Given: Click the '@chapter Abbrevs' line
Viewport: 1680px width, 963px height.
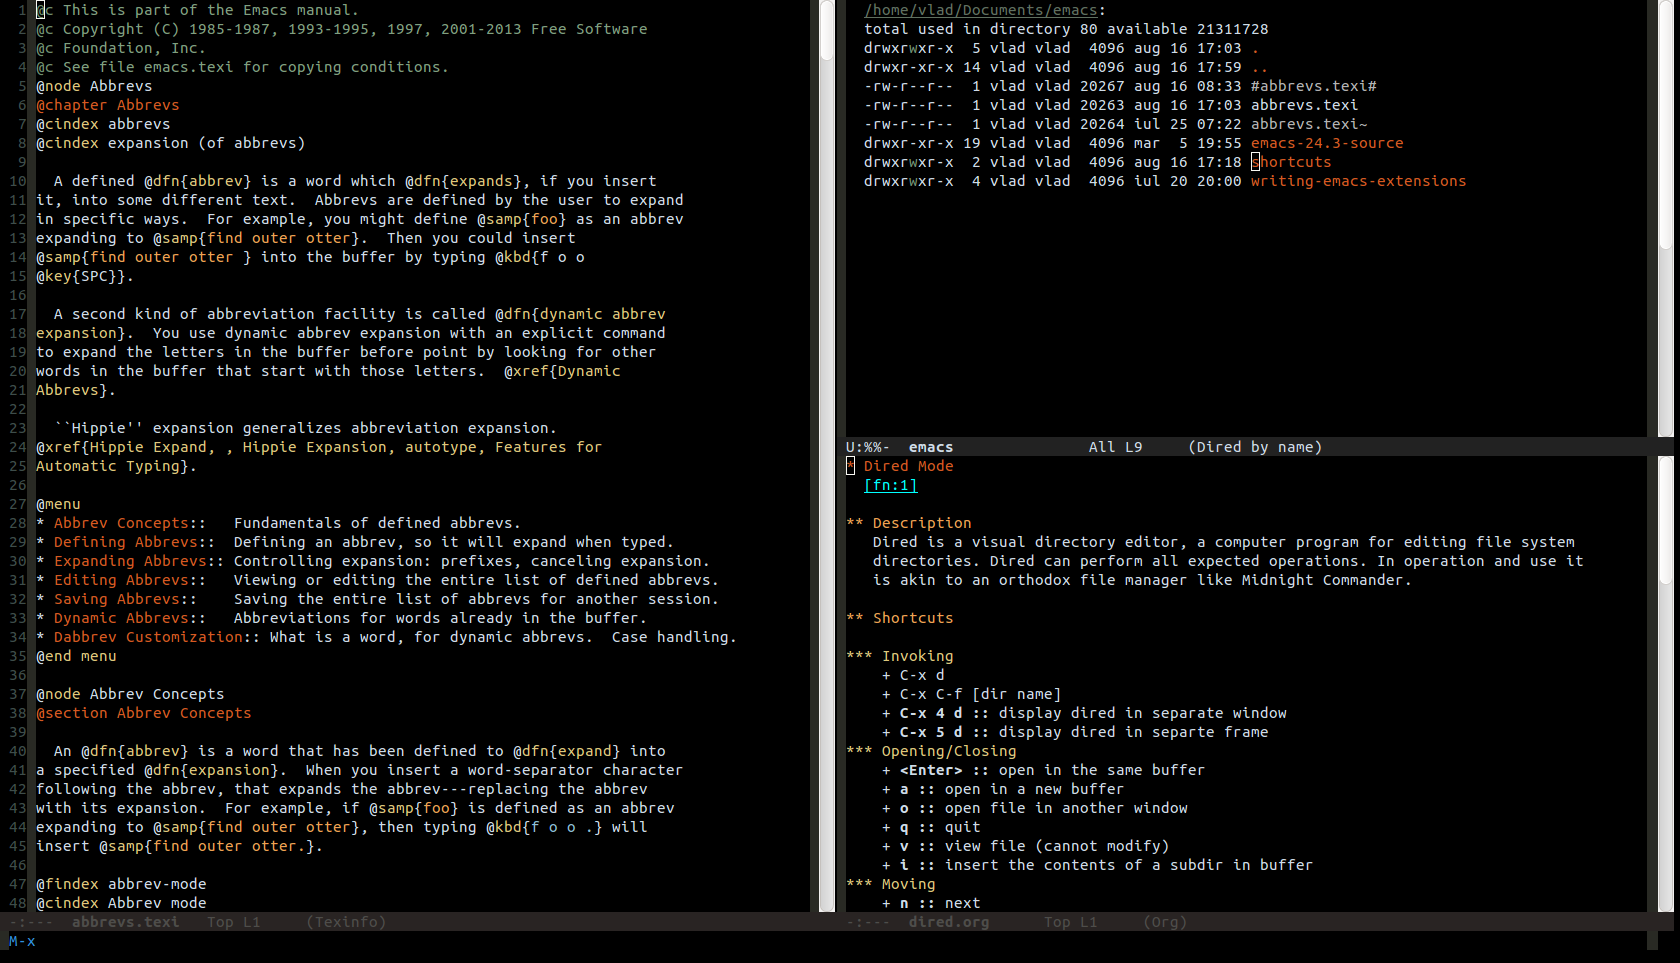Looking at the screenshot, I should coord(108,105).
